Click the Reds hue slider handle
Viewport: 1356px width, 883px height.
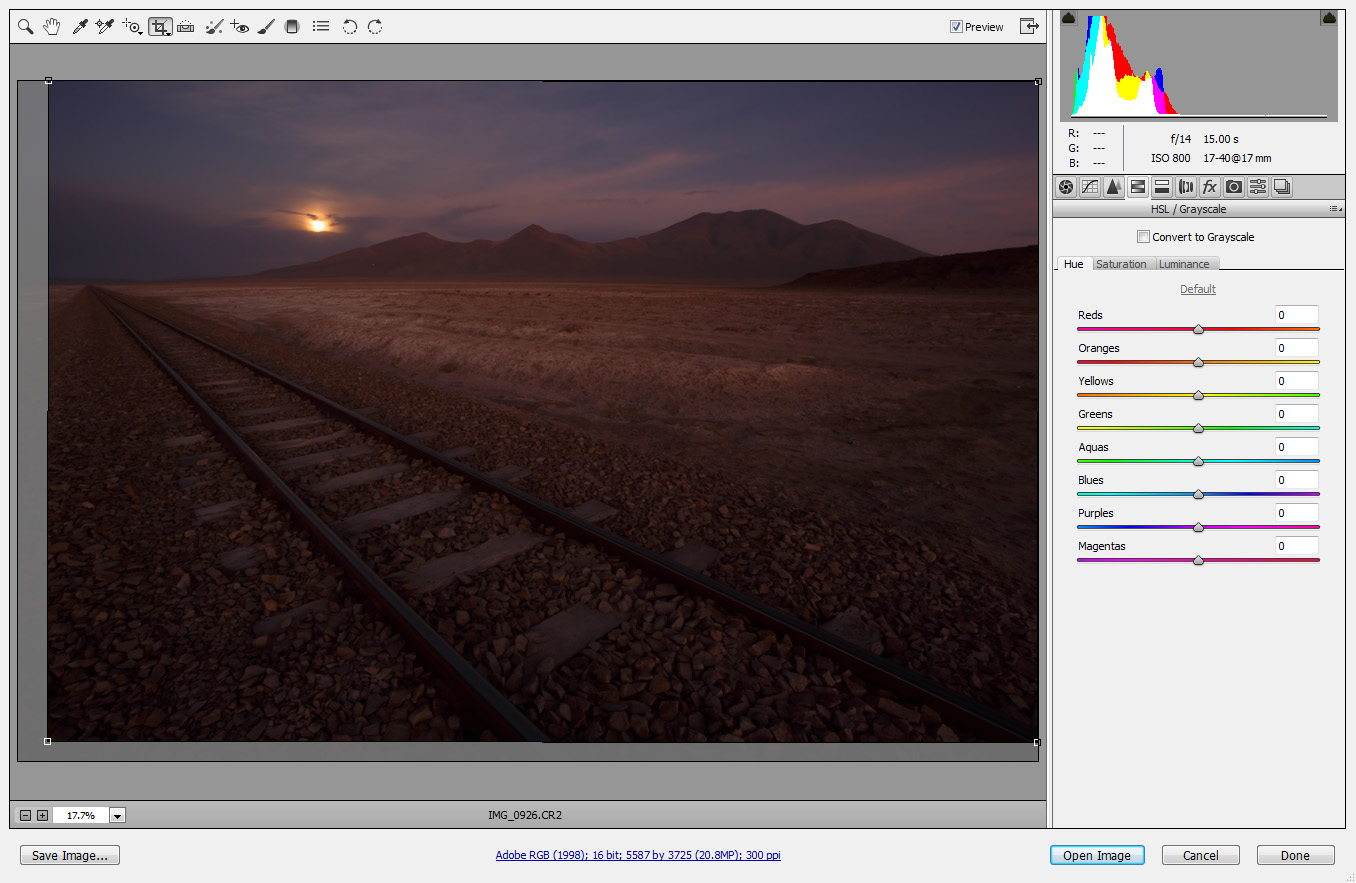(1198, 329)
